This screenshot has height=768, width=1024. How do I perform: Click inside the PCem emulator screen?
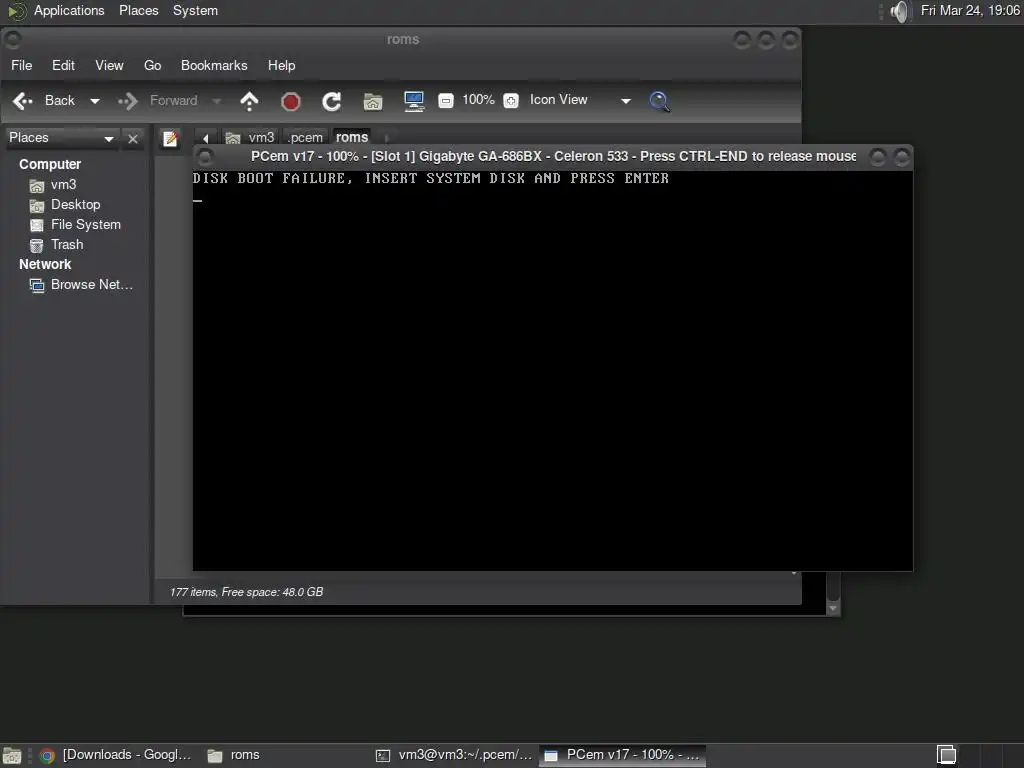point(552,371)
